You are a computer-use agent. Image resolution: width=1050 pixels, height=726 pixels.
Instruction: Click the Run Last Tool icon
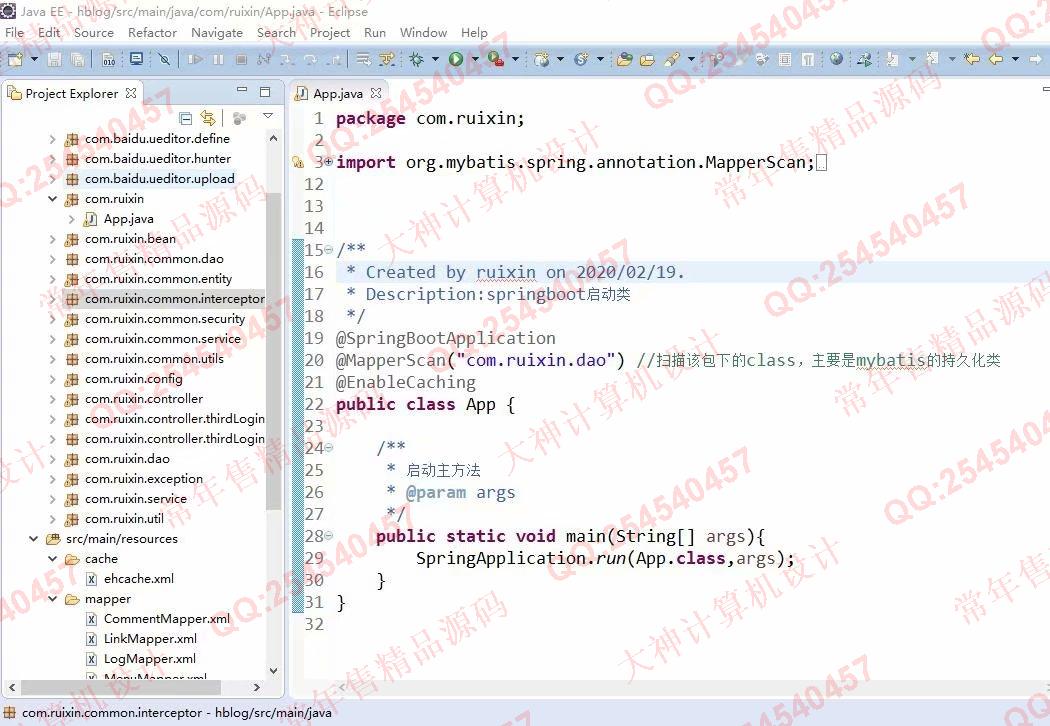point(496,60)
